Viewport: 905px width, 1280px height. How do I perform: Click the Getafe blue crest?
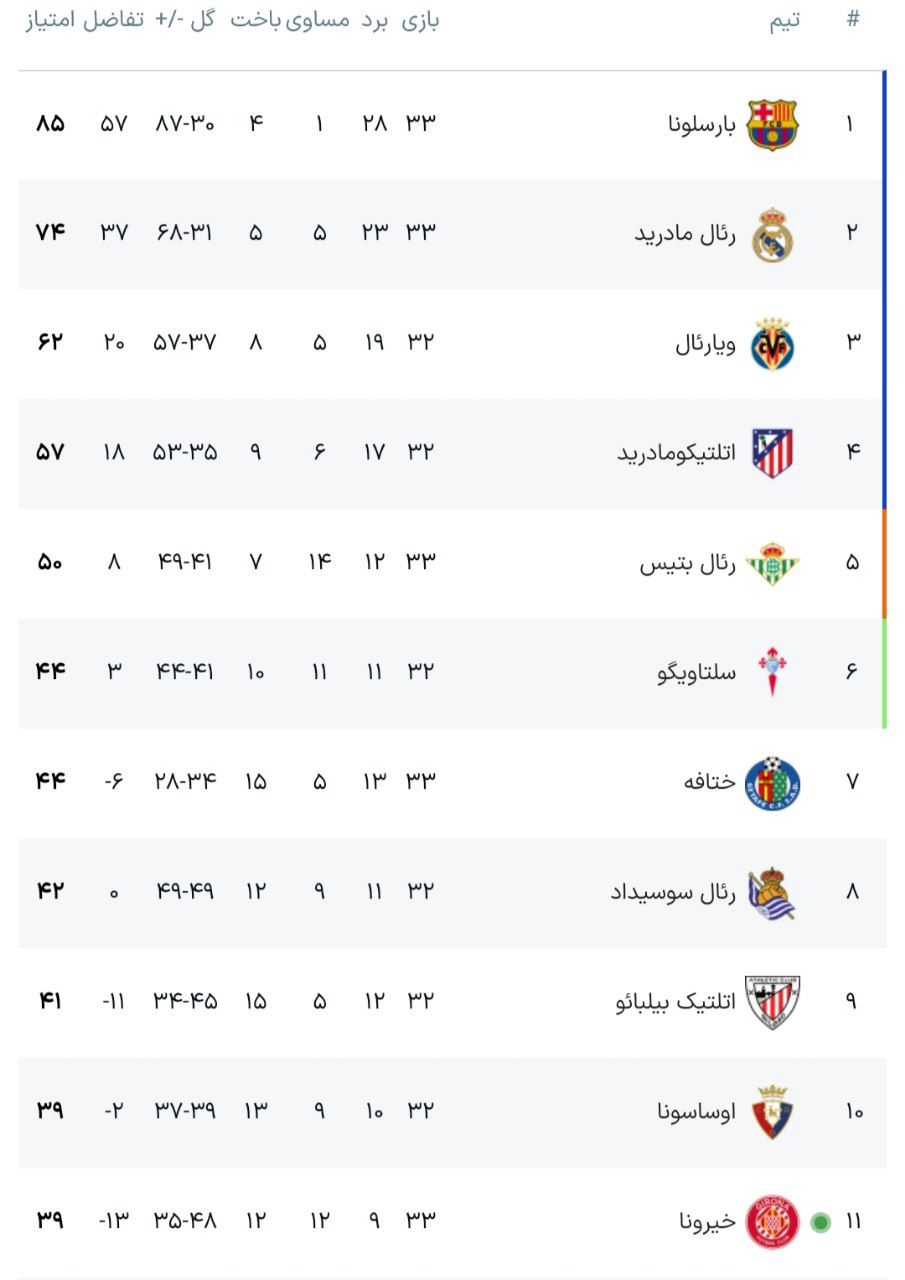773,782
